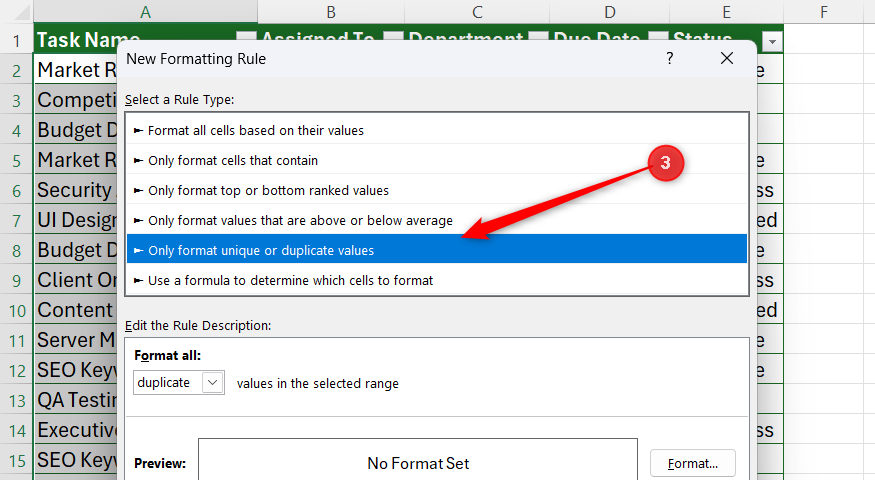Click the 'Security' cell in row 6
The width and height of the screenshot is (875, 480).
tap(76, 190)
